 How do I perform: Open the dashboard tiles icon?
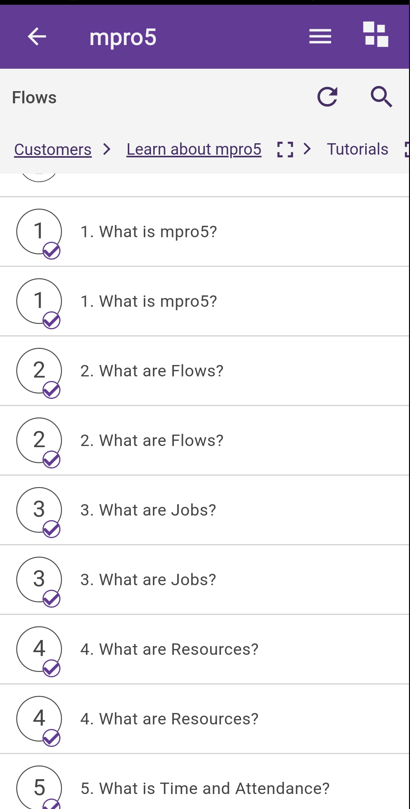(x=375, y=35)
